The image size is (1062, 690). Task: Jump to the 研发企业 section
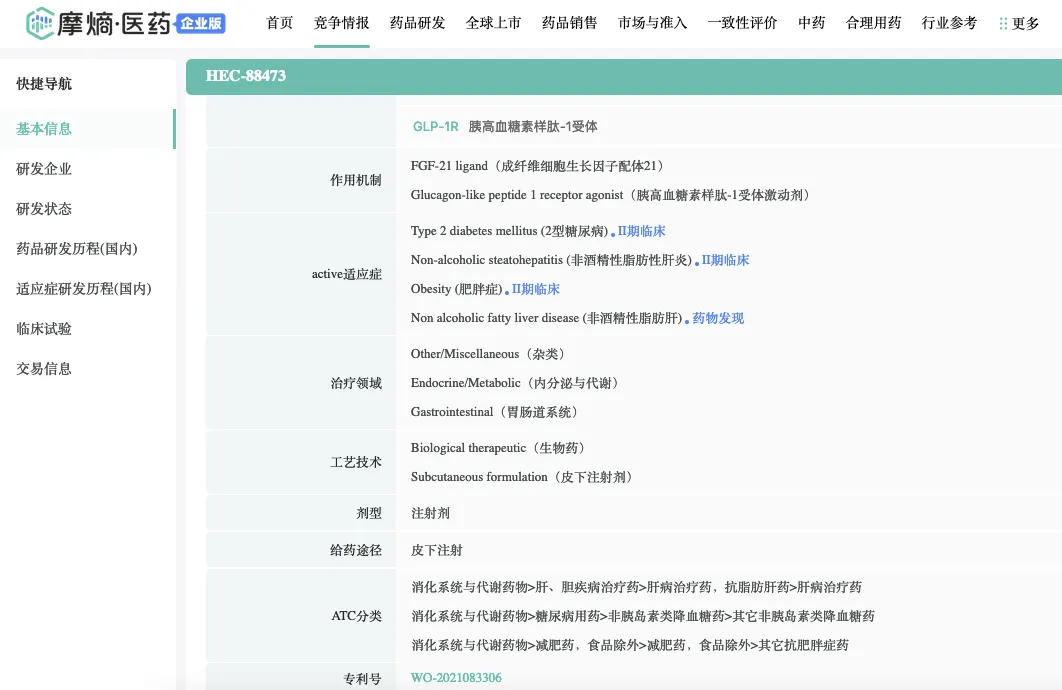pos(44,169)
